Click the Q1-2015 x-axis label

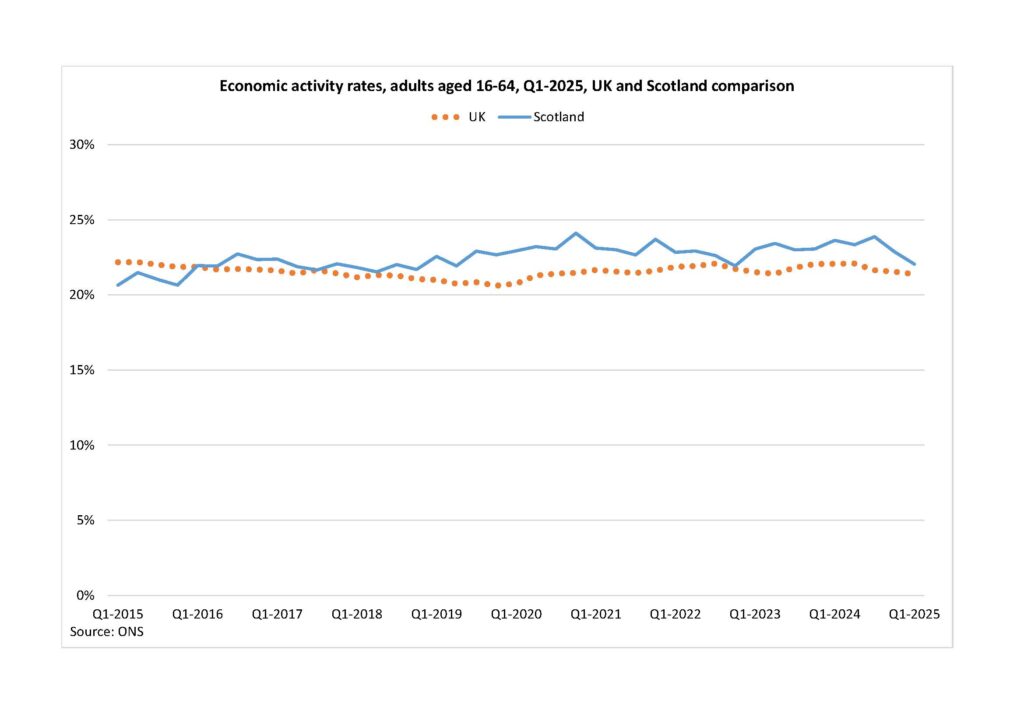(x=117, y=614)
